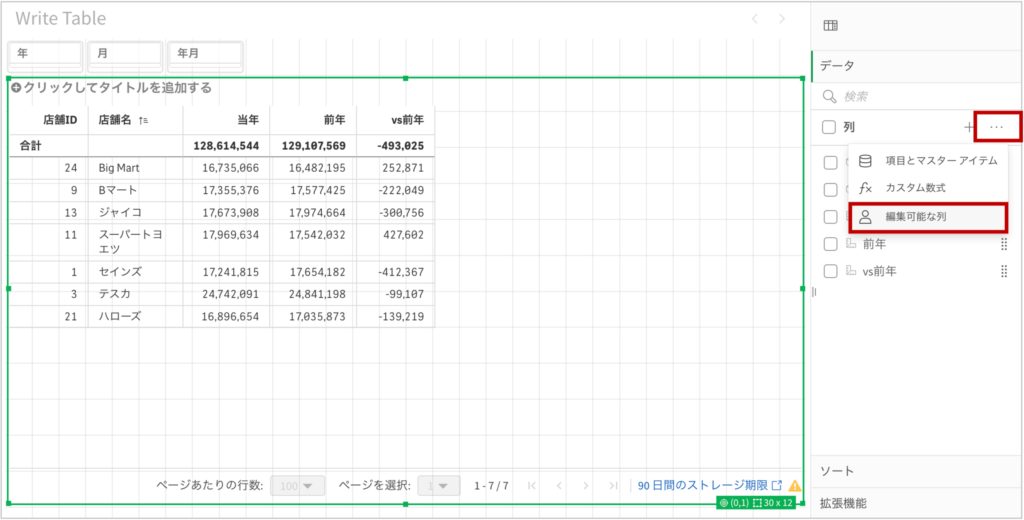The width and height of the screenshot is (1024, 520).
Task: Click the add-title plus icon
Action: [x=16, y=88]
